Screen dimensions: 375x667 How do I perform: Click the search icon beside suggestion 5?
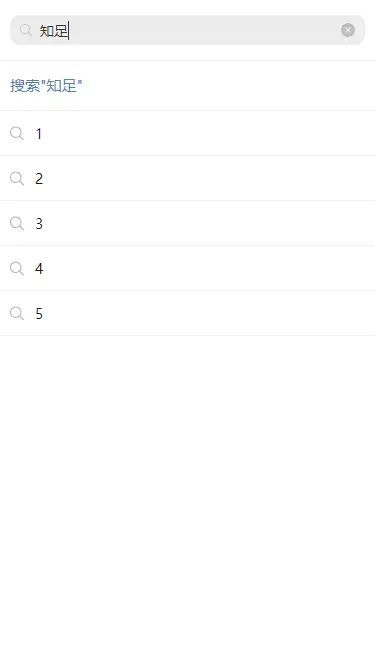pos(17,314)
